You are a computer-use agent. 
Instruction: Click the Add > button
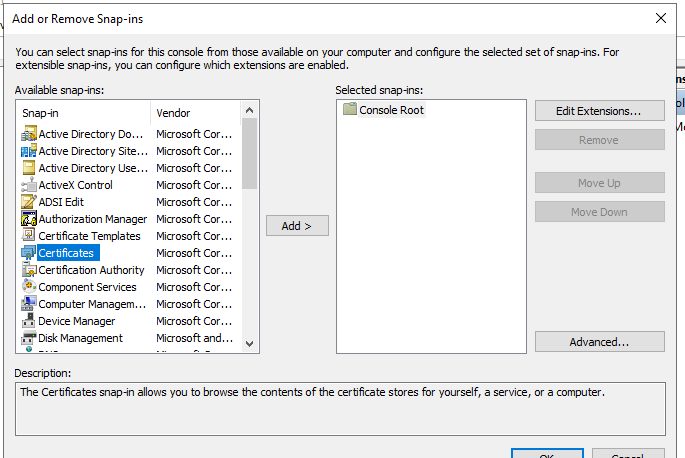click(297, 226)
